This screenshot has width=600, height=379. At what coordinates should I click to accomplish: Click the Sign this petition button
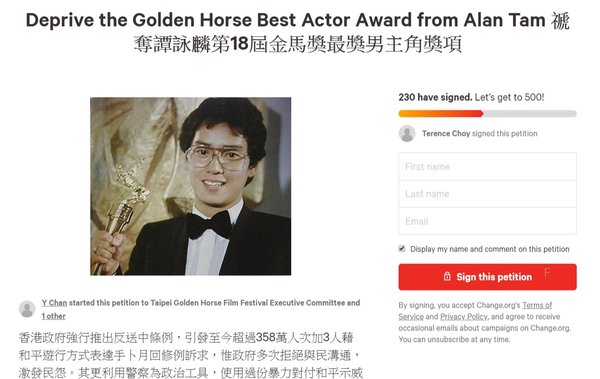click(x=488, y=277)
